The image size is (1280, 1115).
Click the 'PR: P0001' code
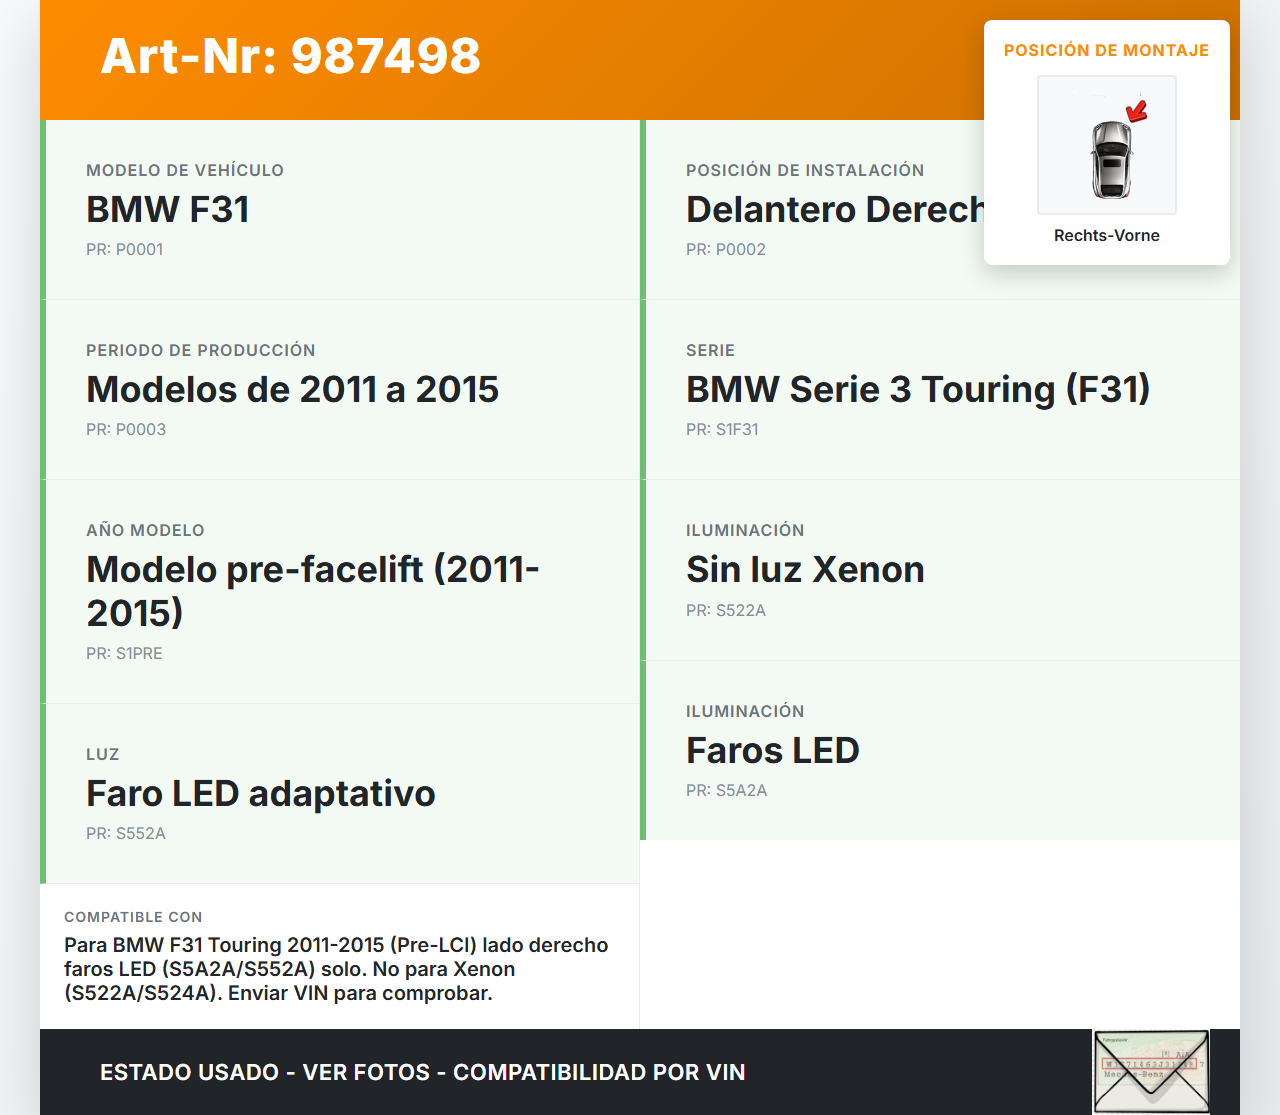pos(125,249)
